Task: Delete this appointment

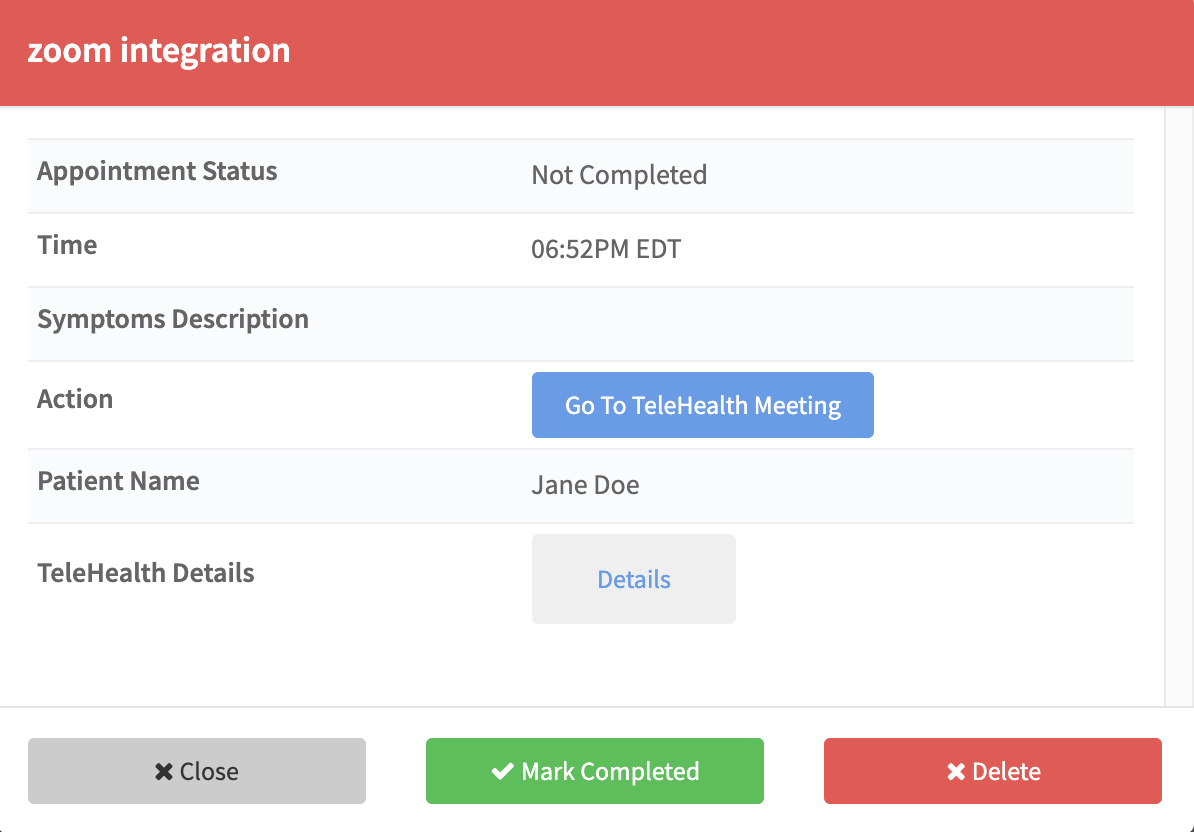Action: pos(993,771)
